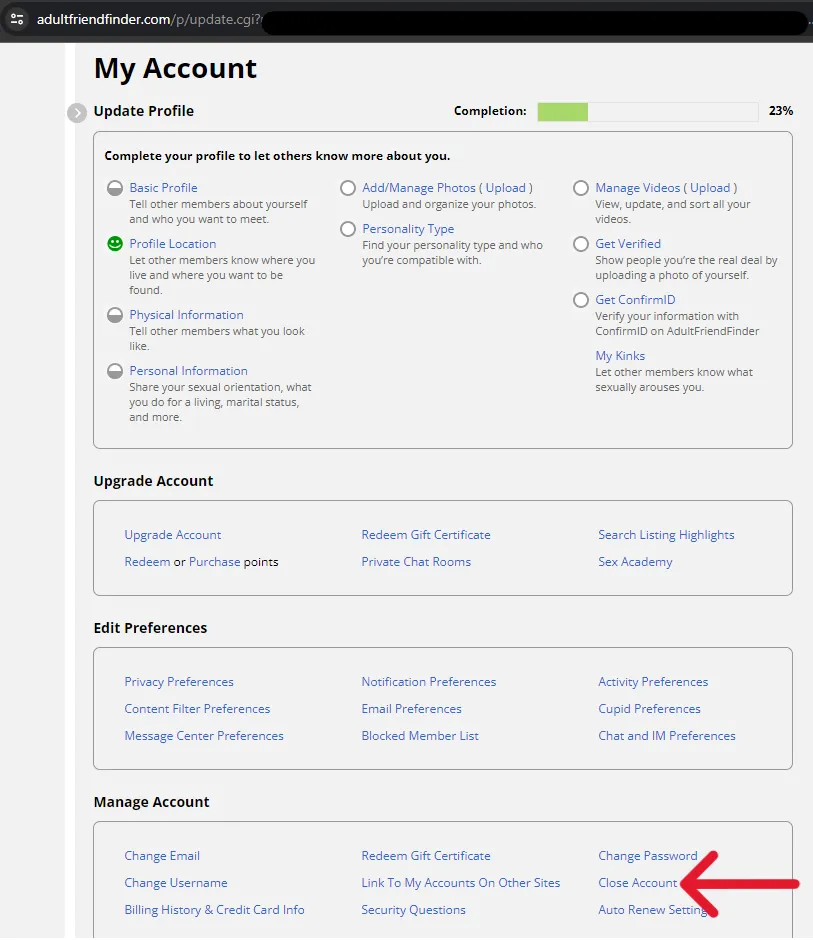Click the browser address bar URL
Viewport: 813px width, 940px height.
pyautogui.click(x=149, y=19)
